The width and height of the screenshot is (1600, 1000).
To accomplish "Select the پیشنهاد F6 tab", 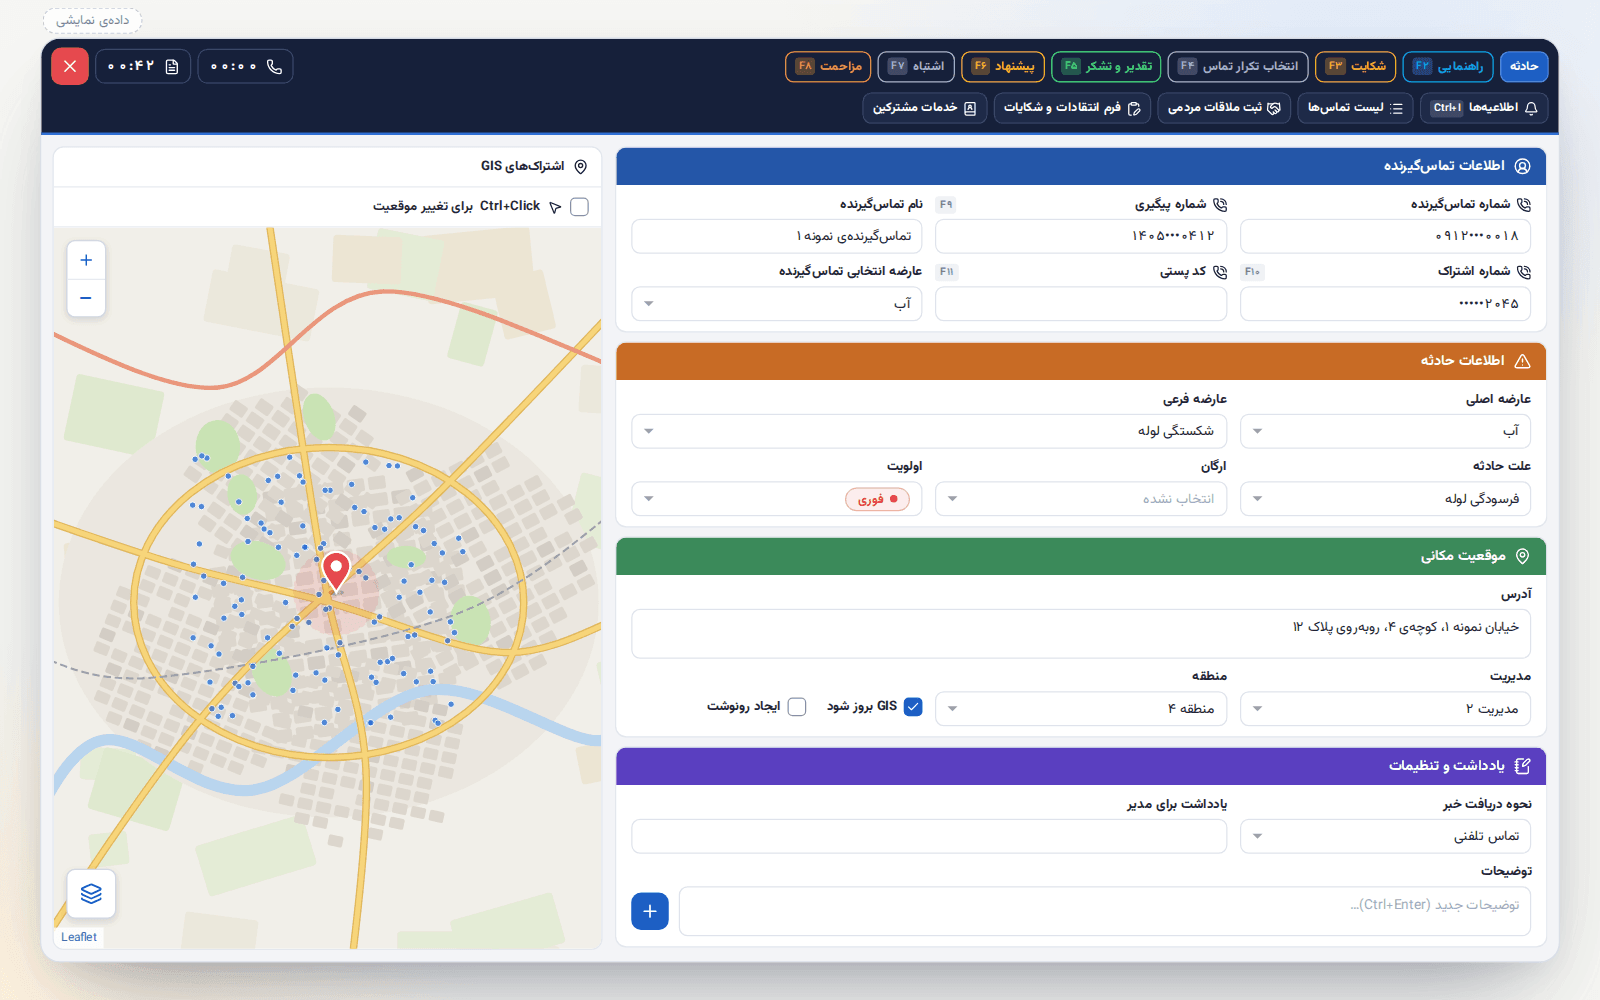I will 1003,66.
